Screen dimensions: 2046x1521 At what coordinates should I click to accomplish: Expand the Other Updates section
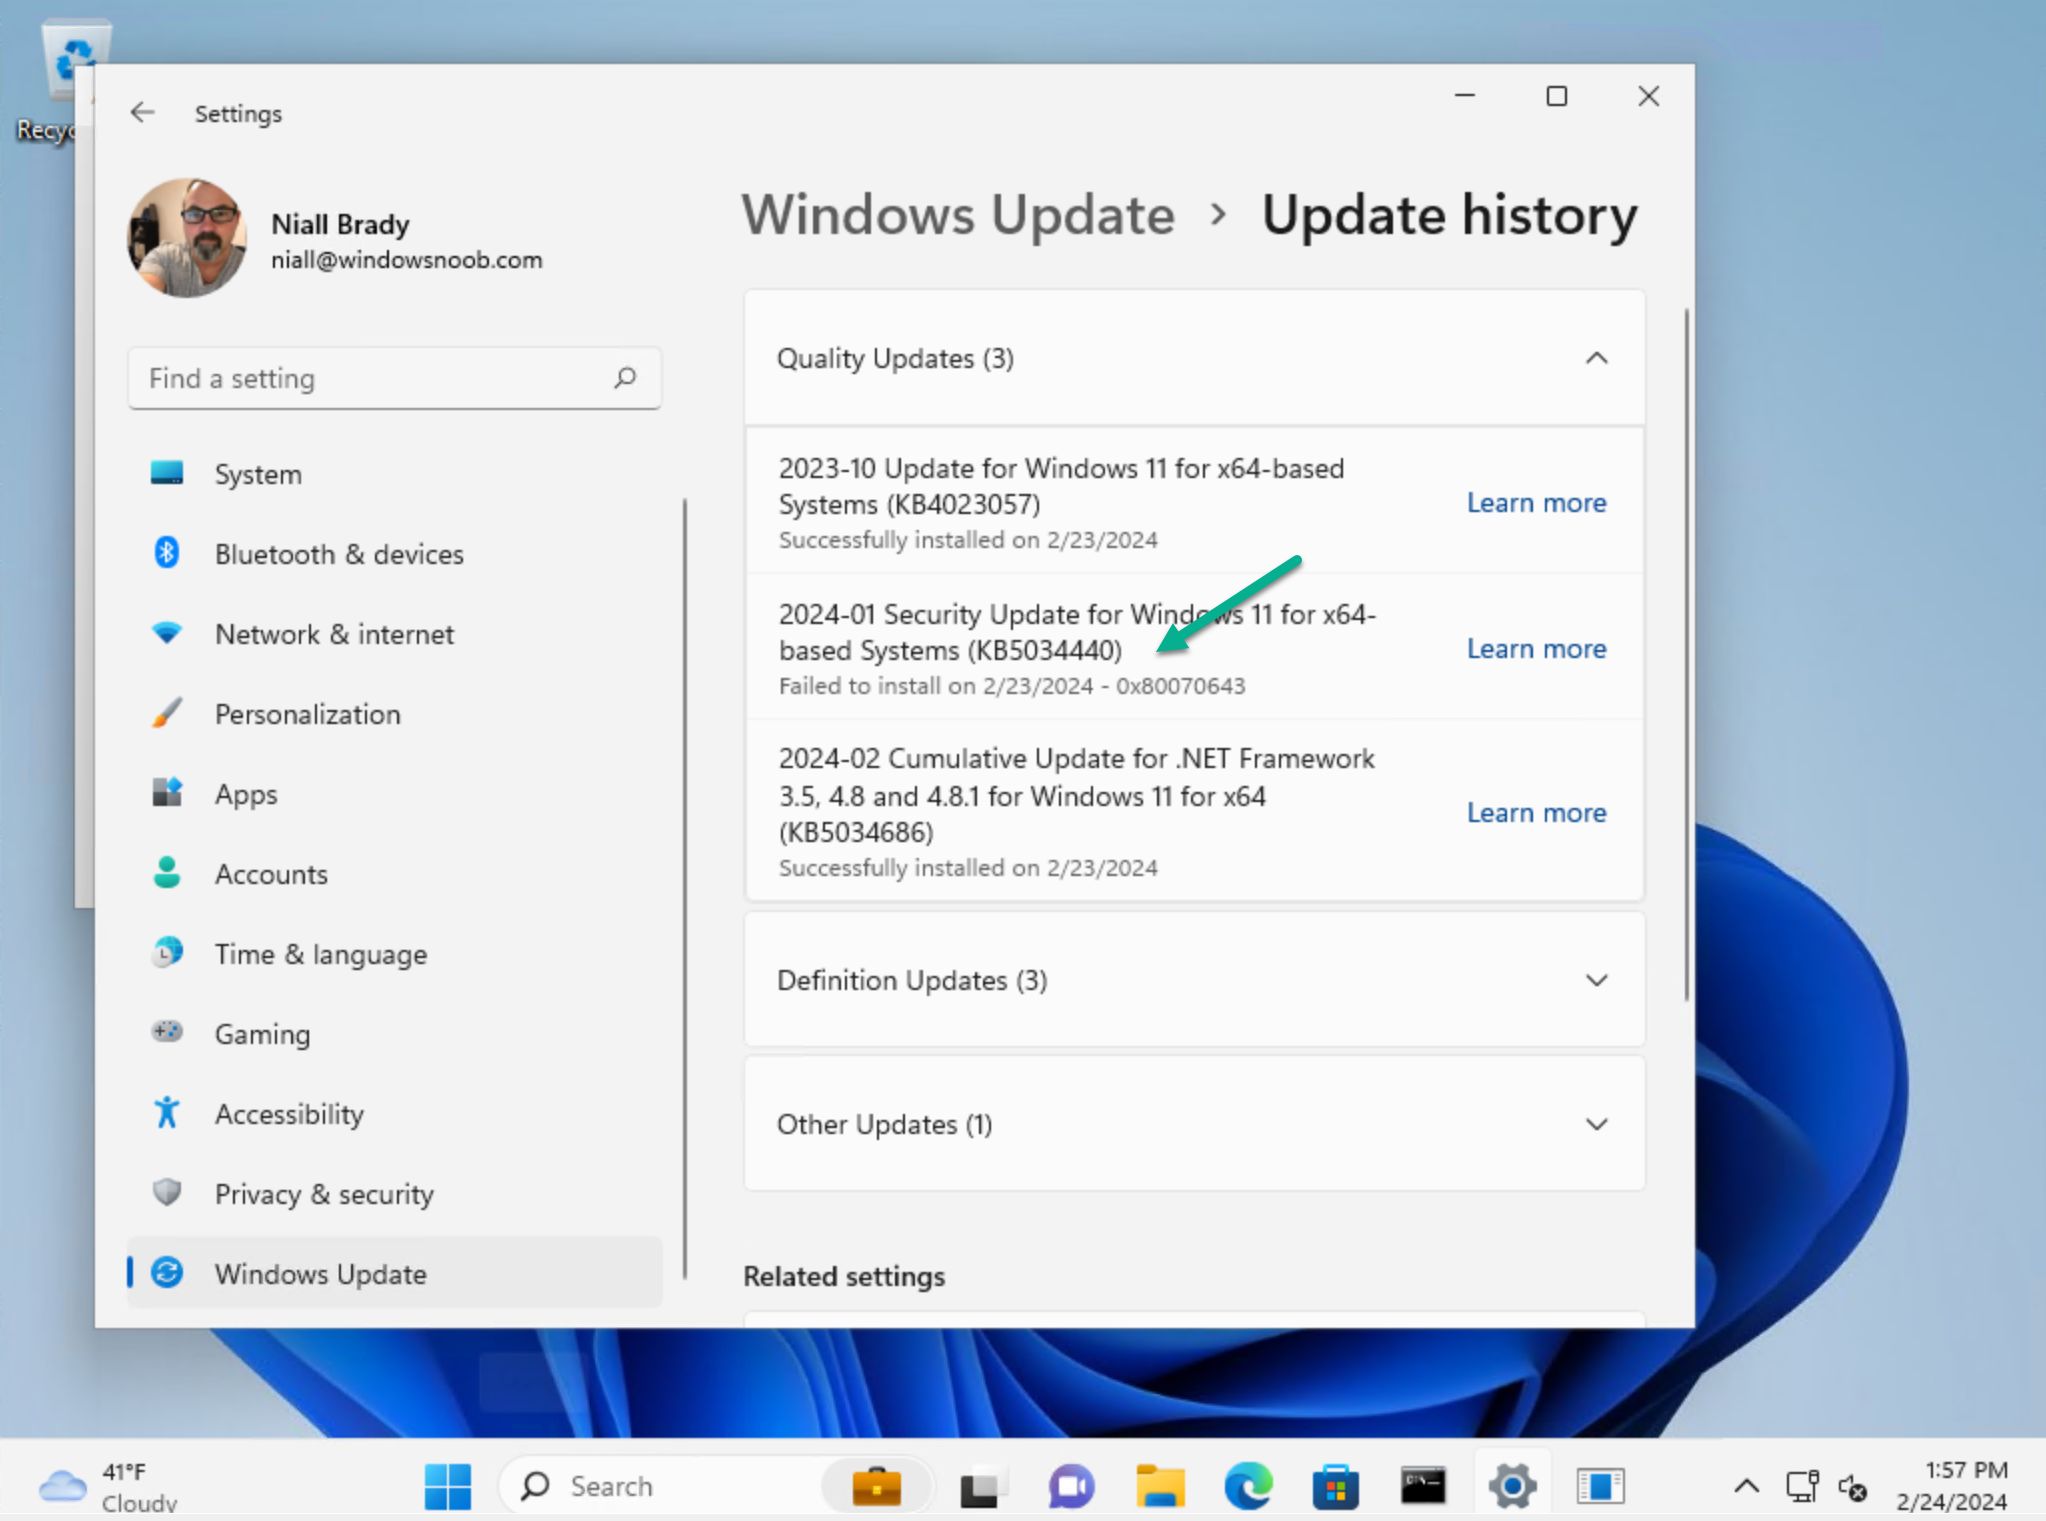tap(1597, 1124)
